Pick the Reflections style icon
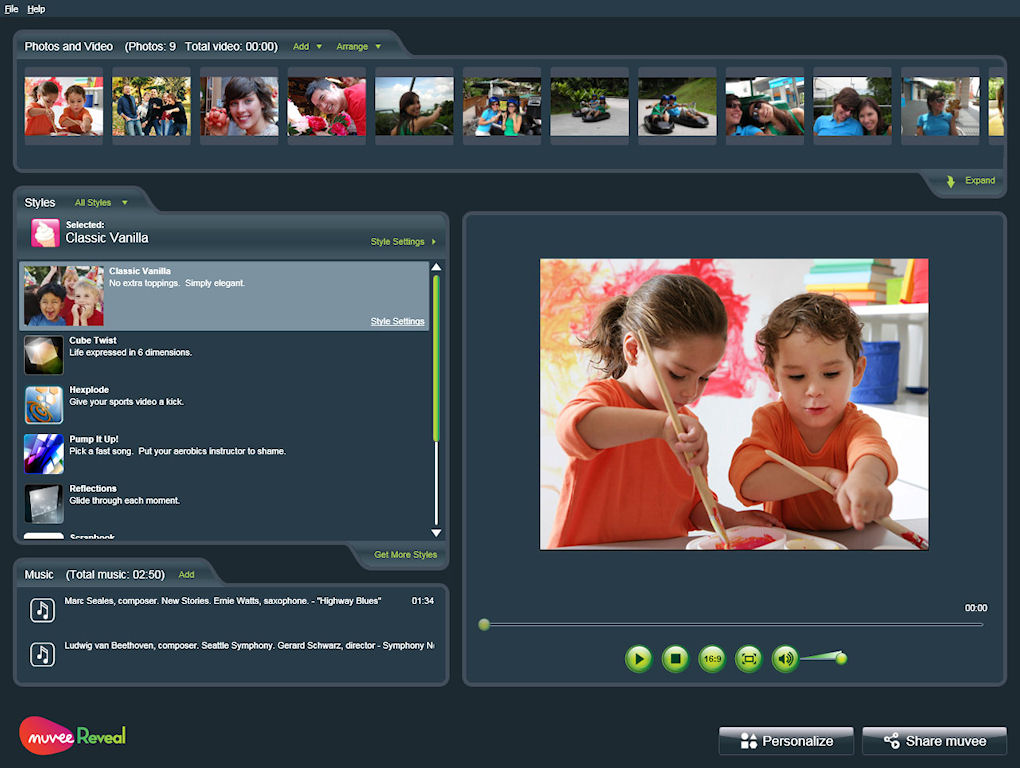The height and width of the screenshot is (768, 1020). coord(44,503)
